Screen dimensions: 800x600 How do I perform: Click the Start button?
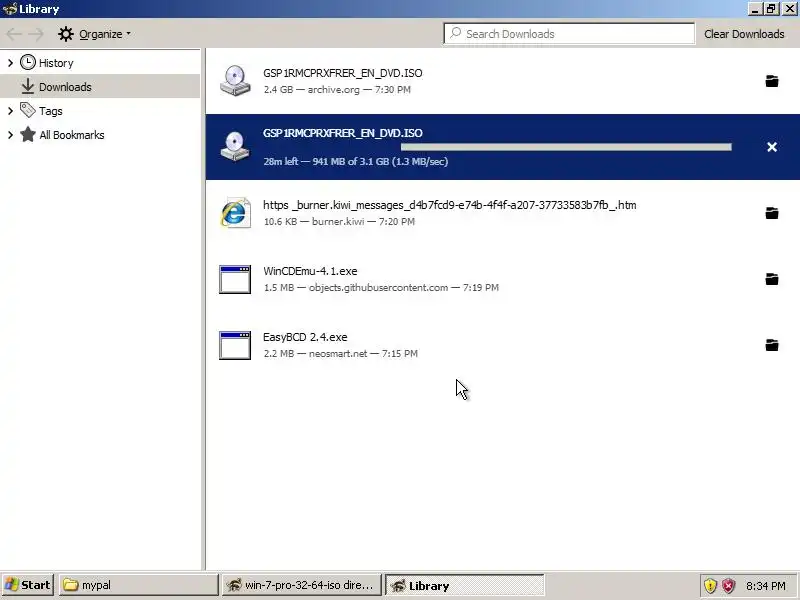(x=28, y=585)
